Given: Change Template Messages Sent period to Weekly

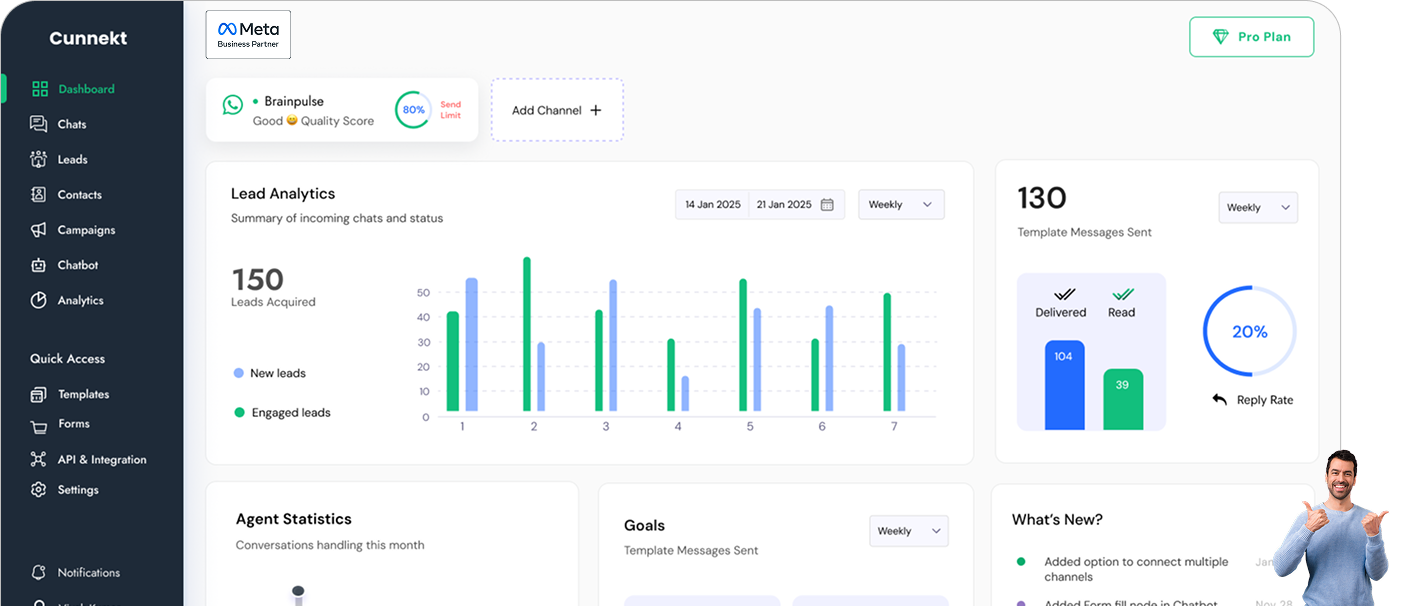Looking at the screenshot, I should tap(1257, 207).
